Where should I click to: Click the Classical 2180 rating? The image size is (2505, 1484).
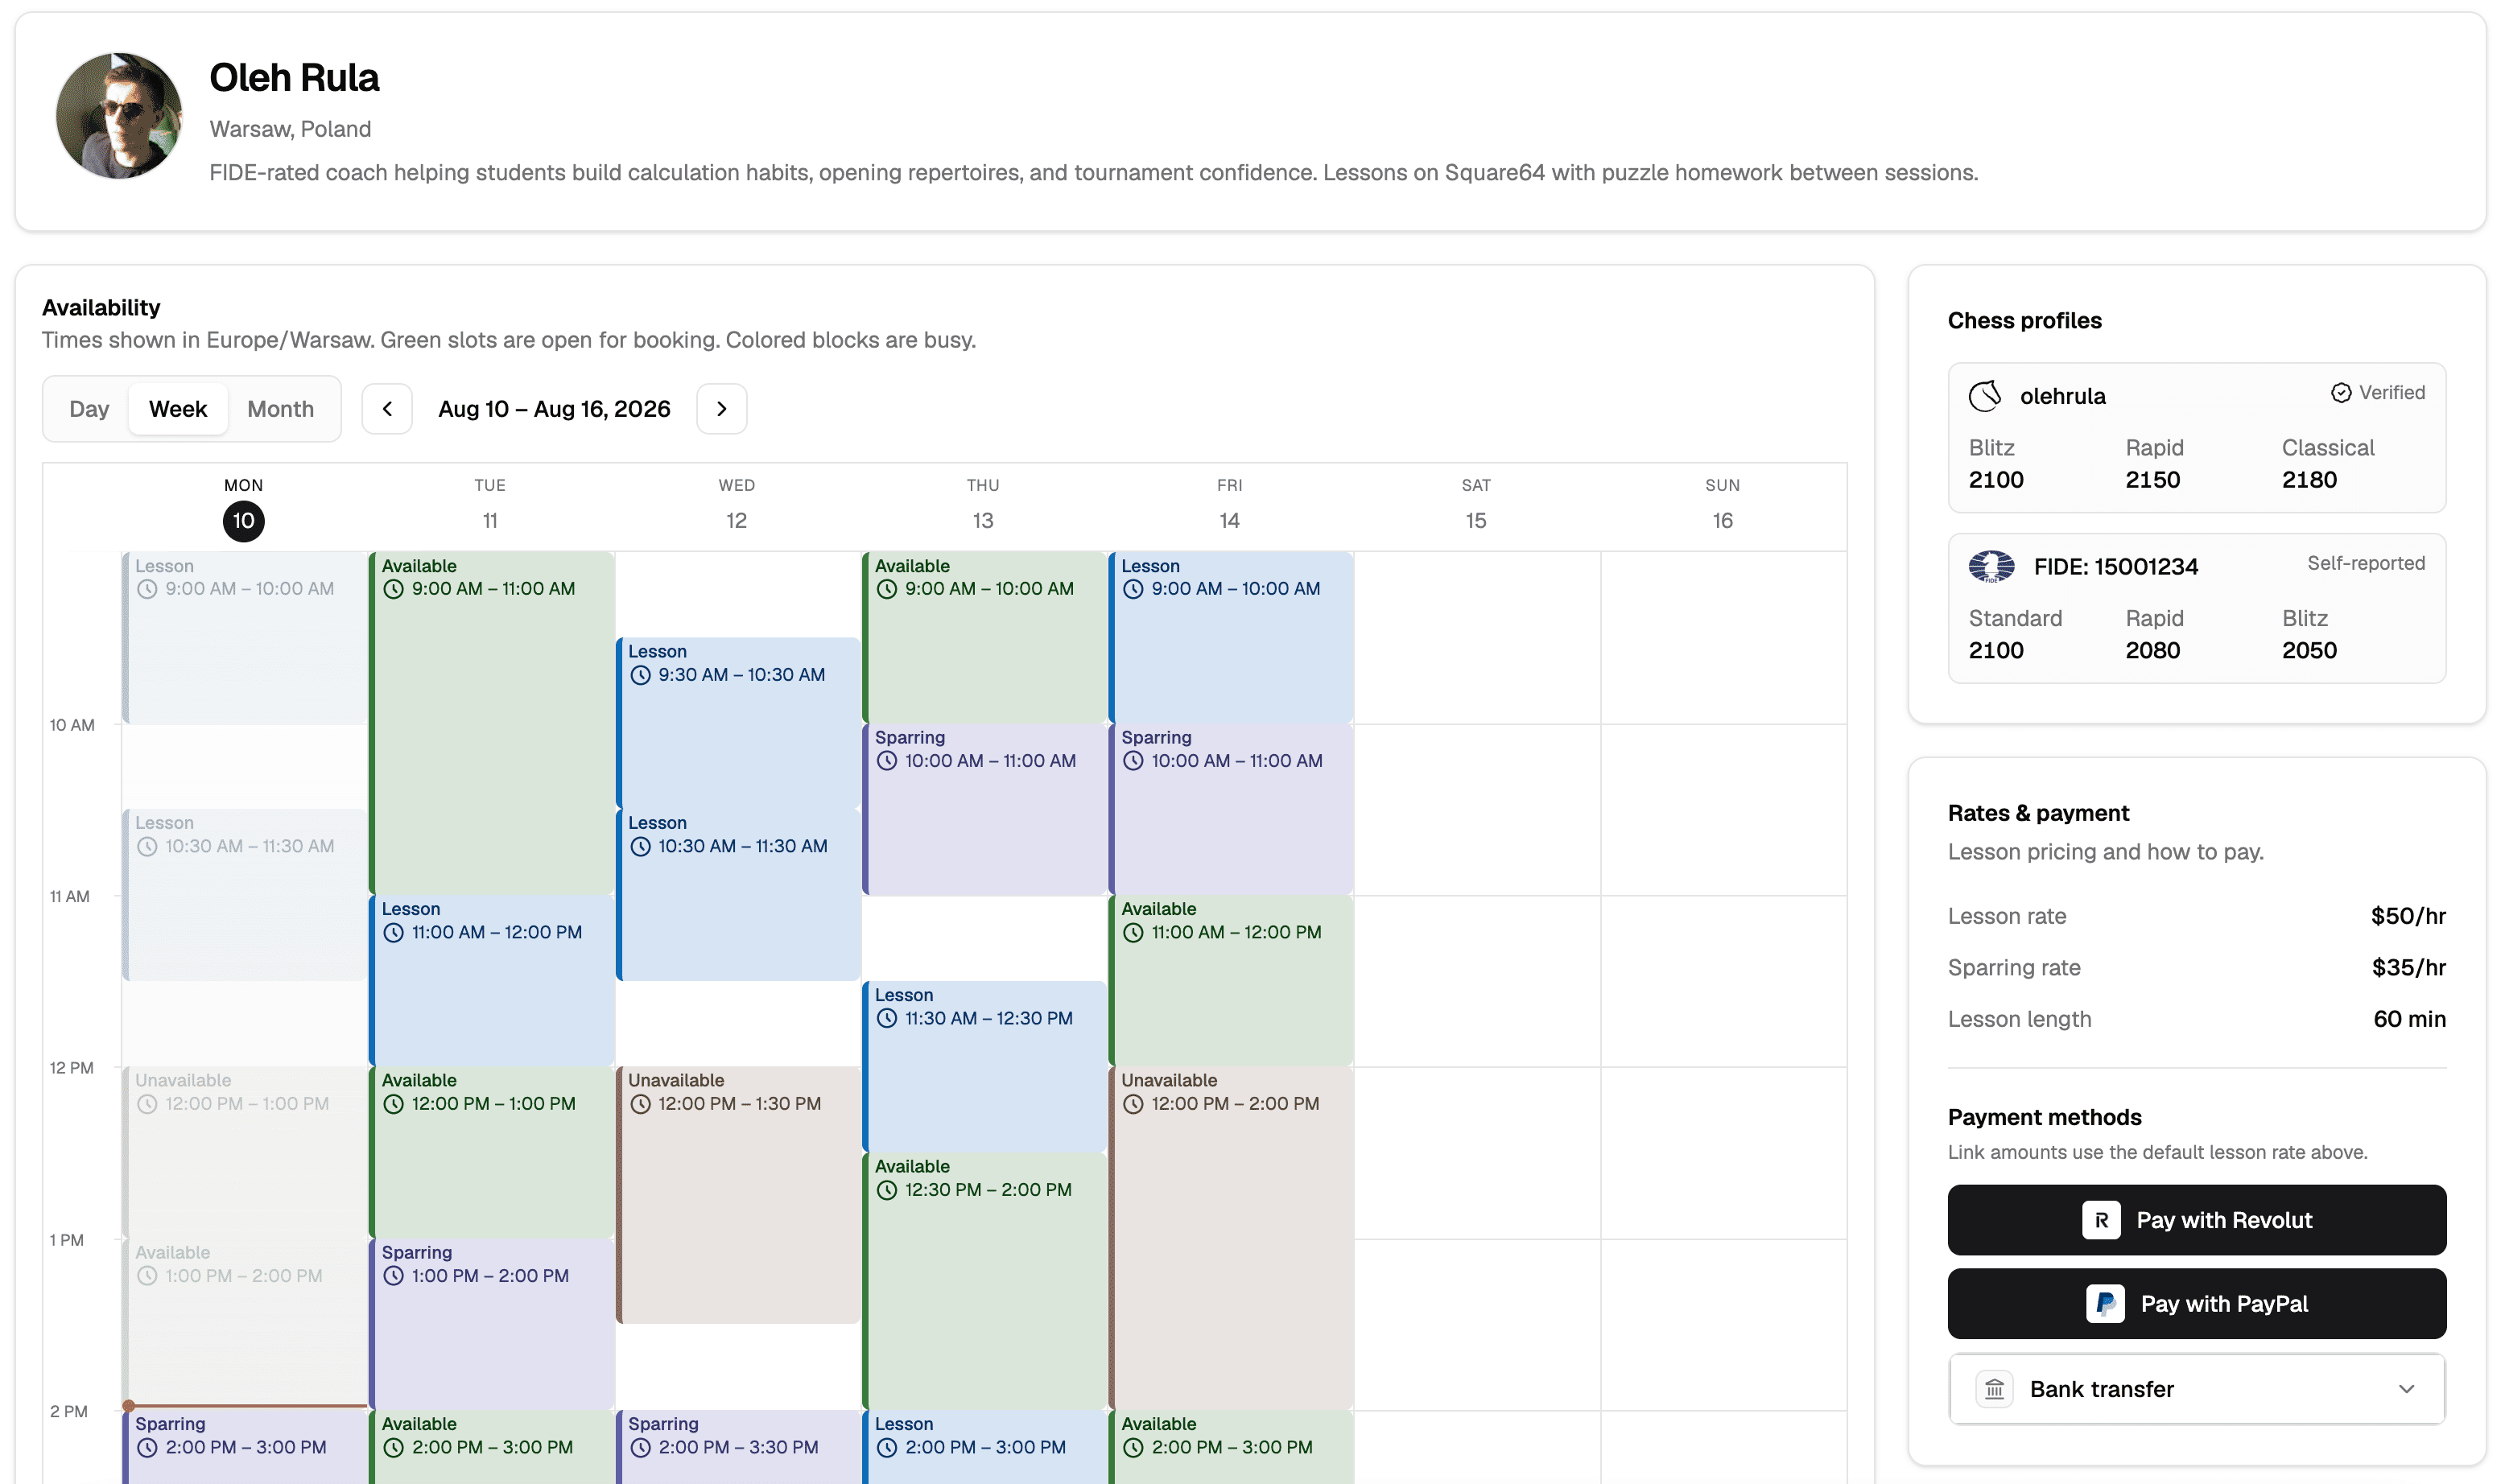[x=2309, y=480]
